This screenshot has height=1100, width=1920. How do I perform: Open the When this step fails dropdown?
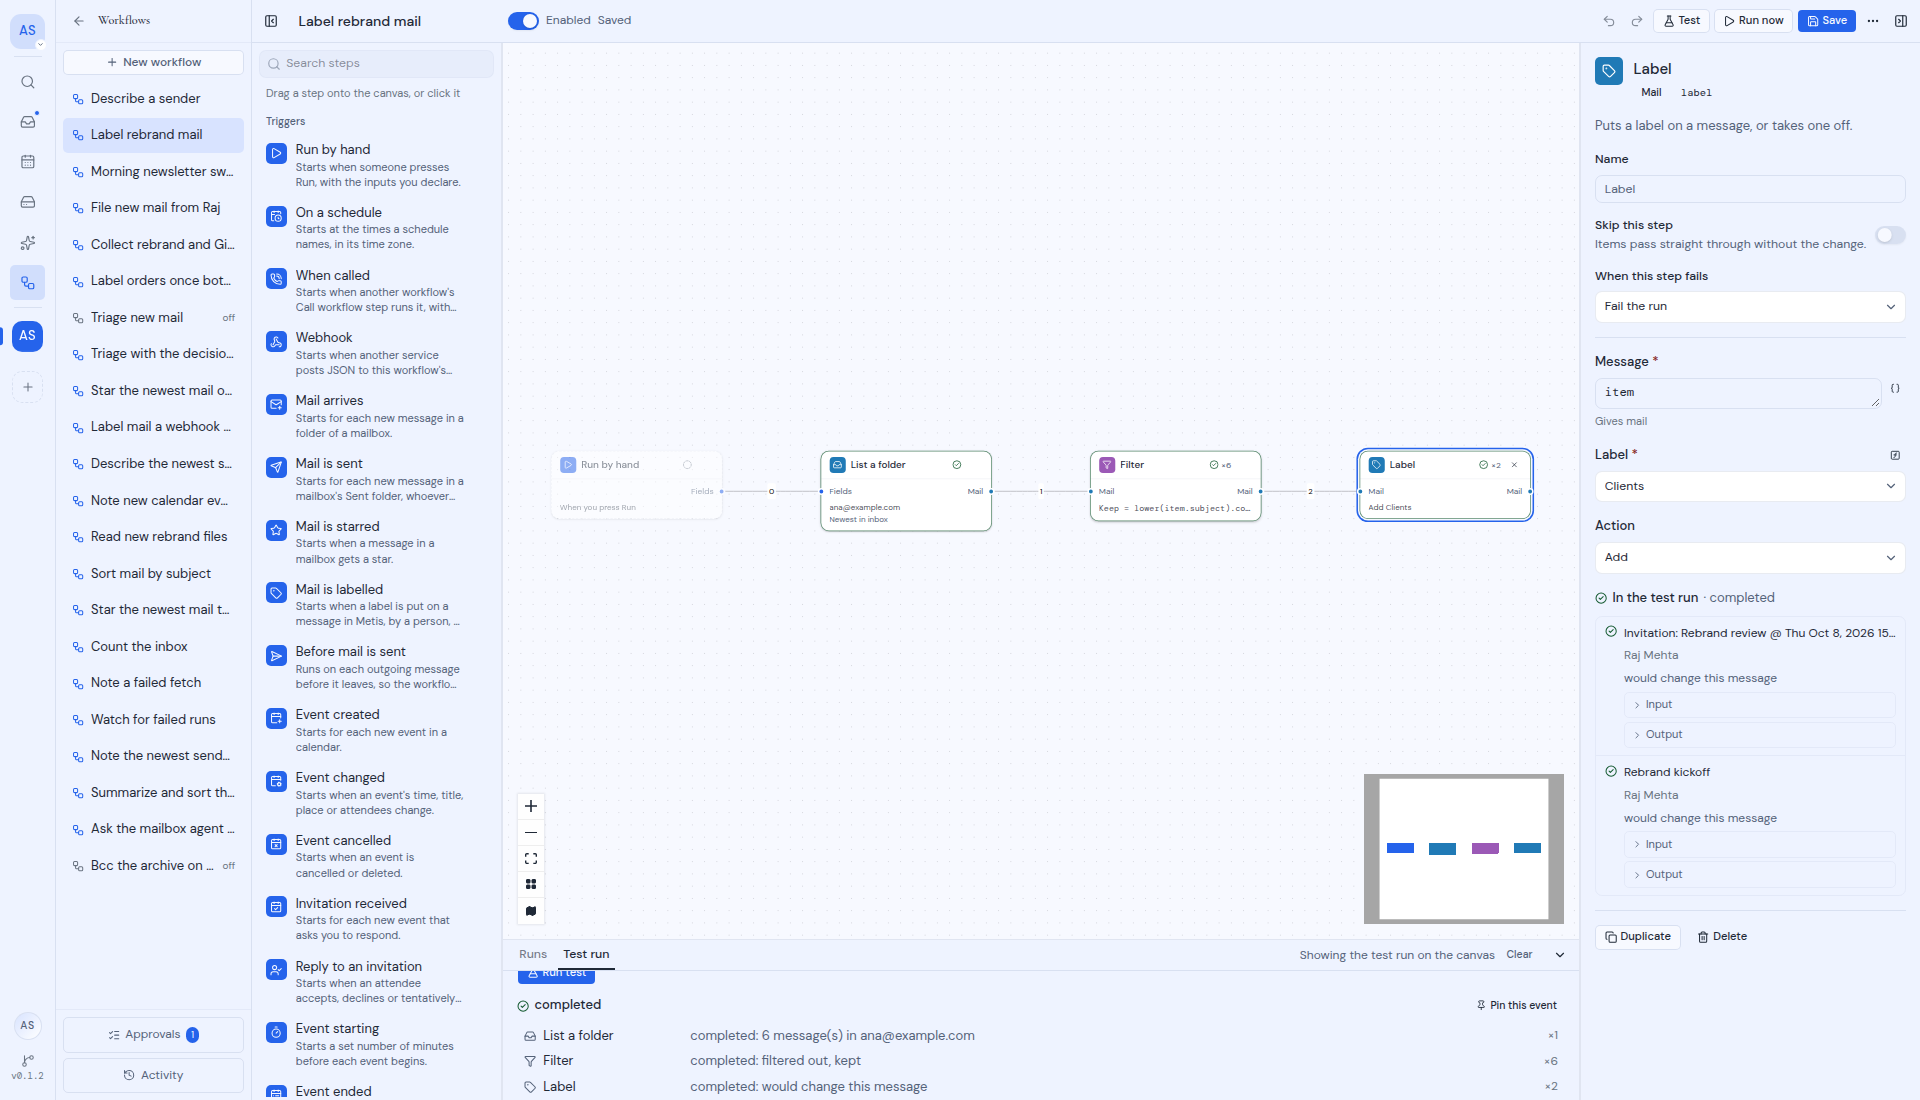(1749, 307)
